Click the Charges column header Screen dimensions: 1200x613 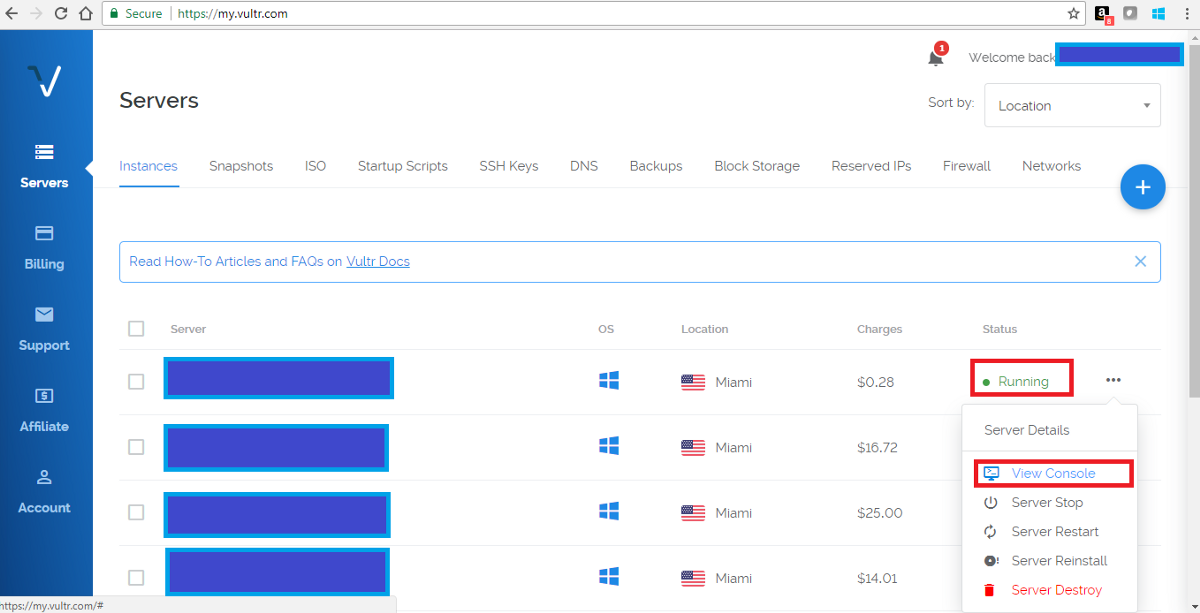880,329
